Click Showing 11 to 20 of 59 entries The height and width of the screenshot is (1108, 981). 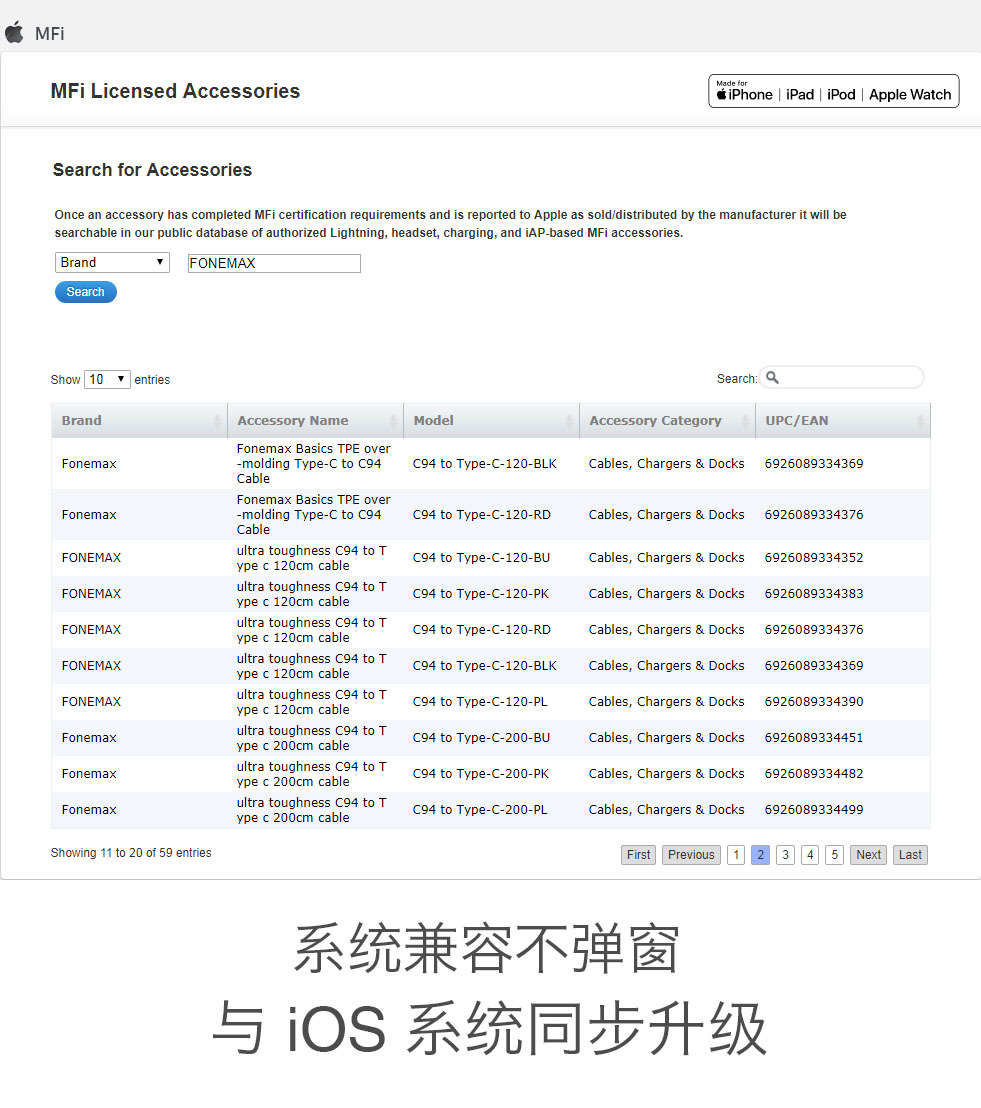click(131, 853)
